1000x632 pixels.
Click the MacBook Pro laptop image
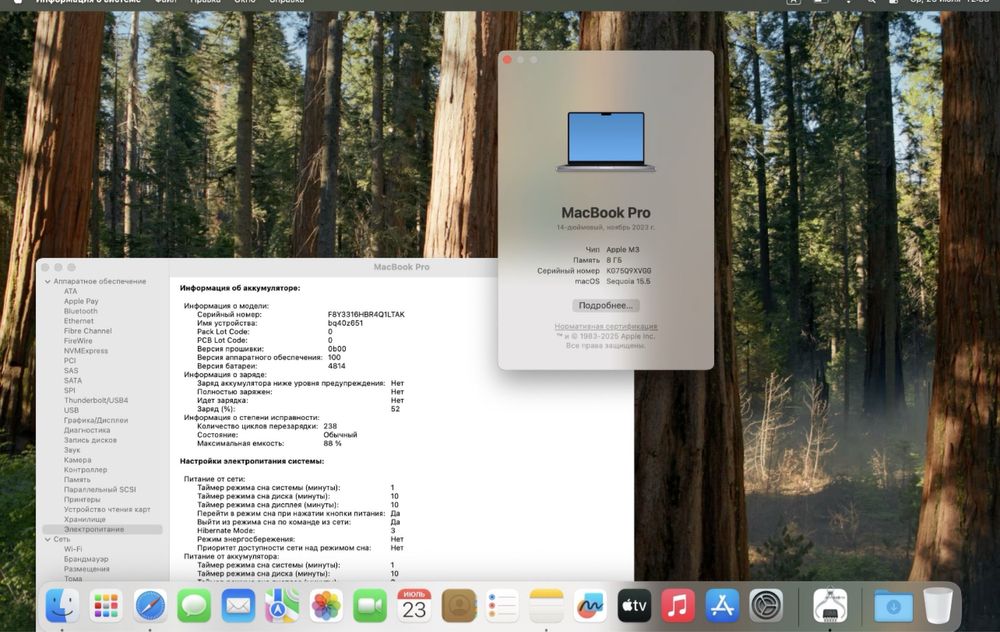click(x=606, y=142)
